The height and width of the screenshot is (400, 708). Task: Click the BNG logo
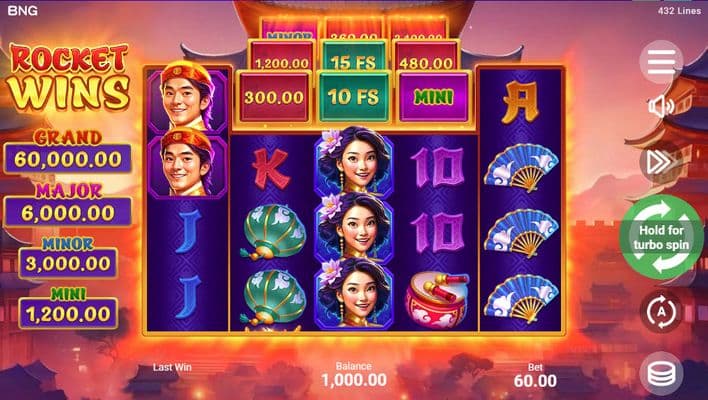click(23, 10)
